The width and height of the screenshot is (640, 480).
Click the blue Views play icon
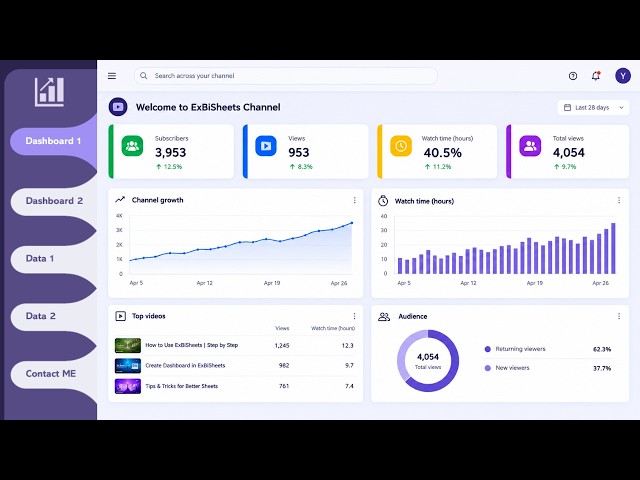coord(266,146)
